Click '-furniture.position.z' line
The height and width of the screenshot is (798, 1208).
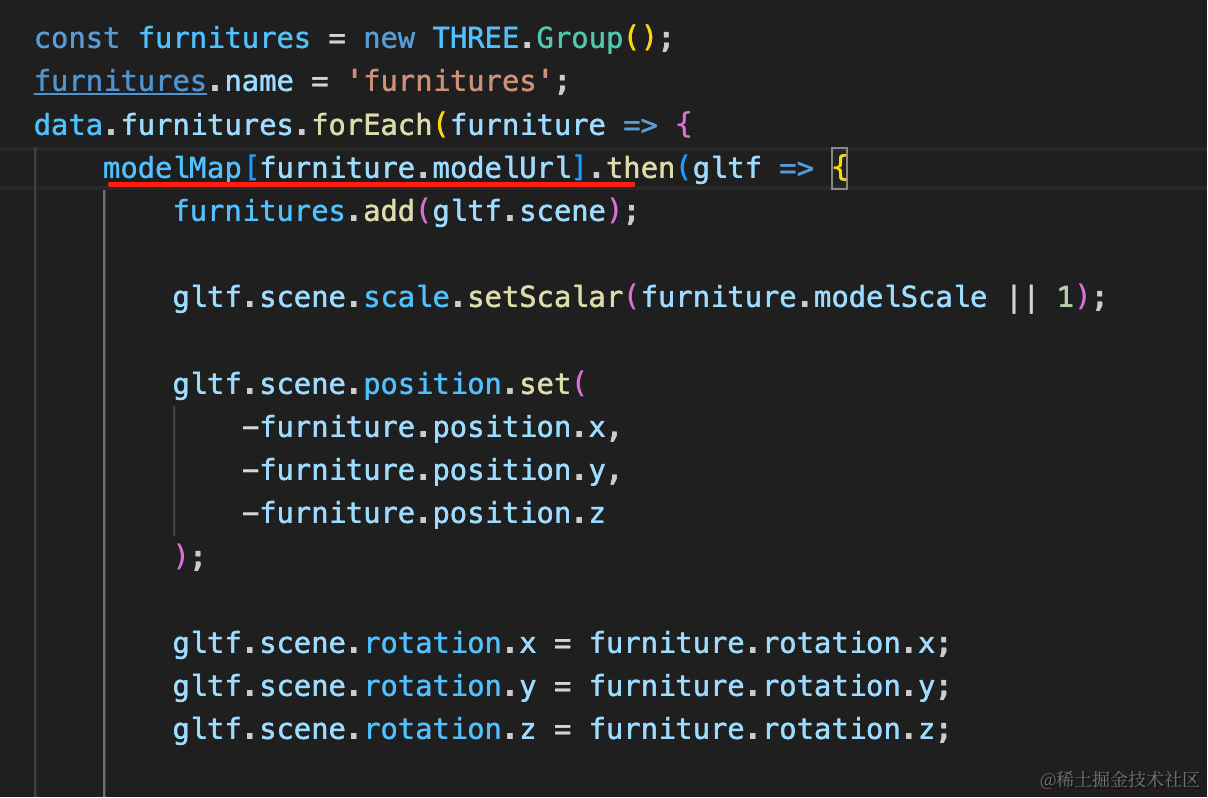pyautogui.click(x=424, y=513)
